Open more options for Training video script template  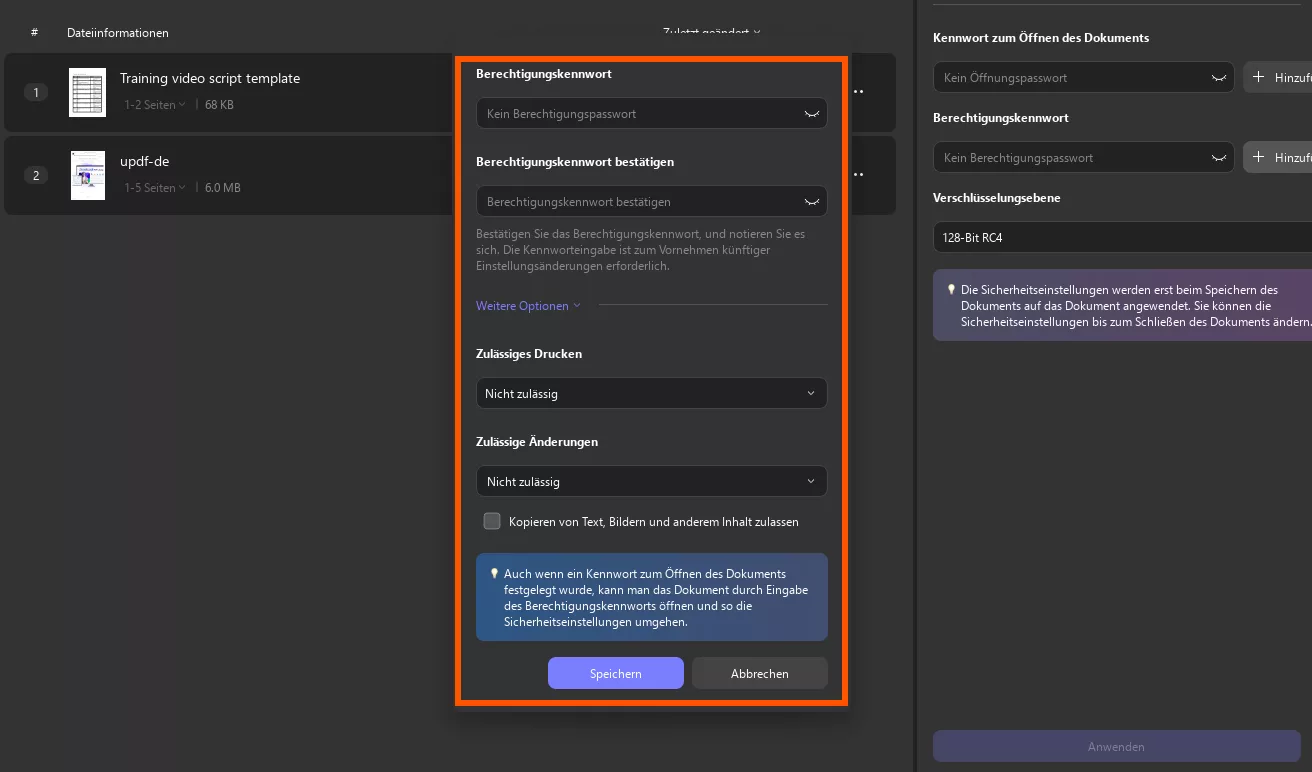click(858, 91)
